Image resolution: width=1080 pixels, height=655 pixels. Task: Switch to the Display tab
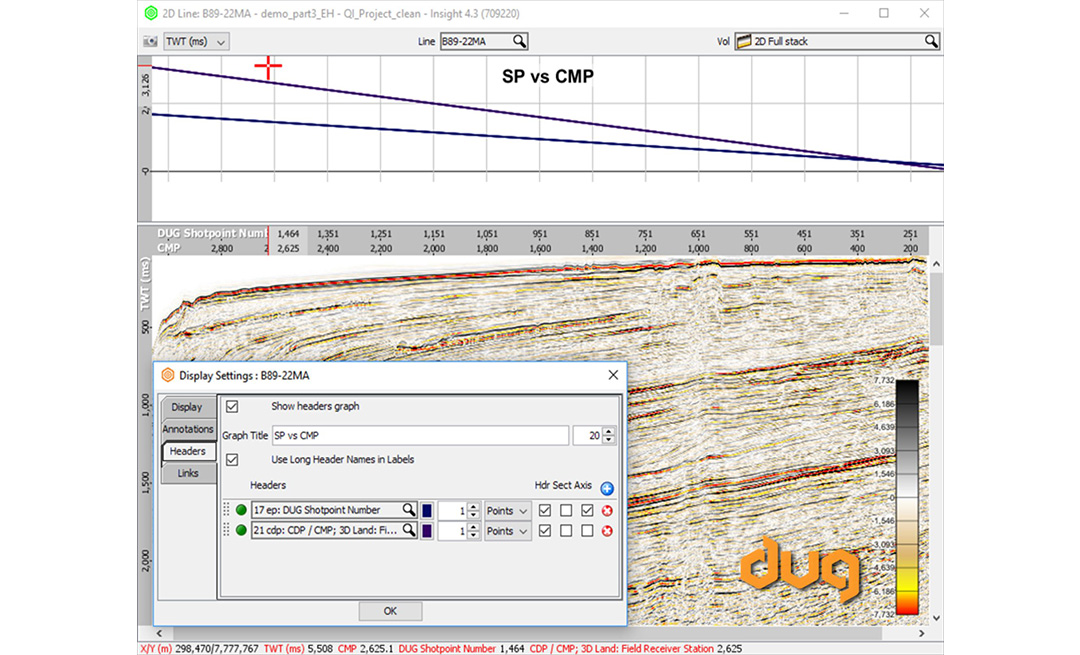pyautogui.click(x=188, y=407)
